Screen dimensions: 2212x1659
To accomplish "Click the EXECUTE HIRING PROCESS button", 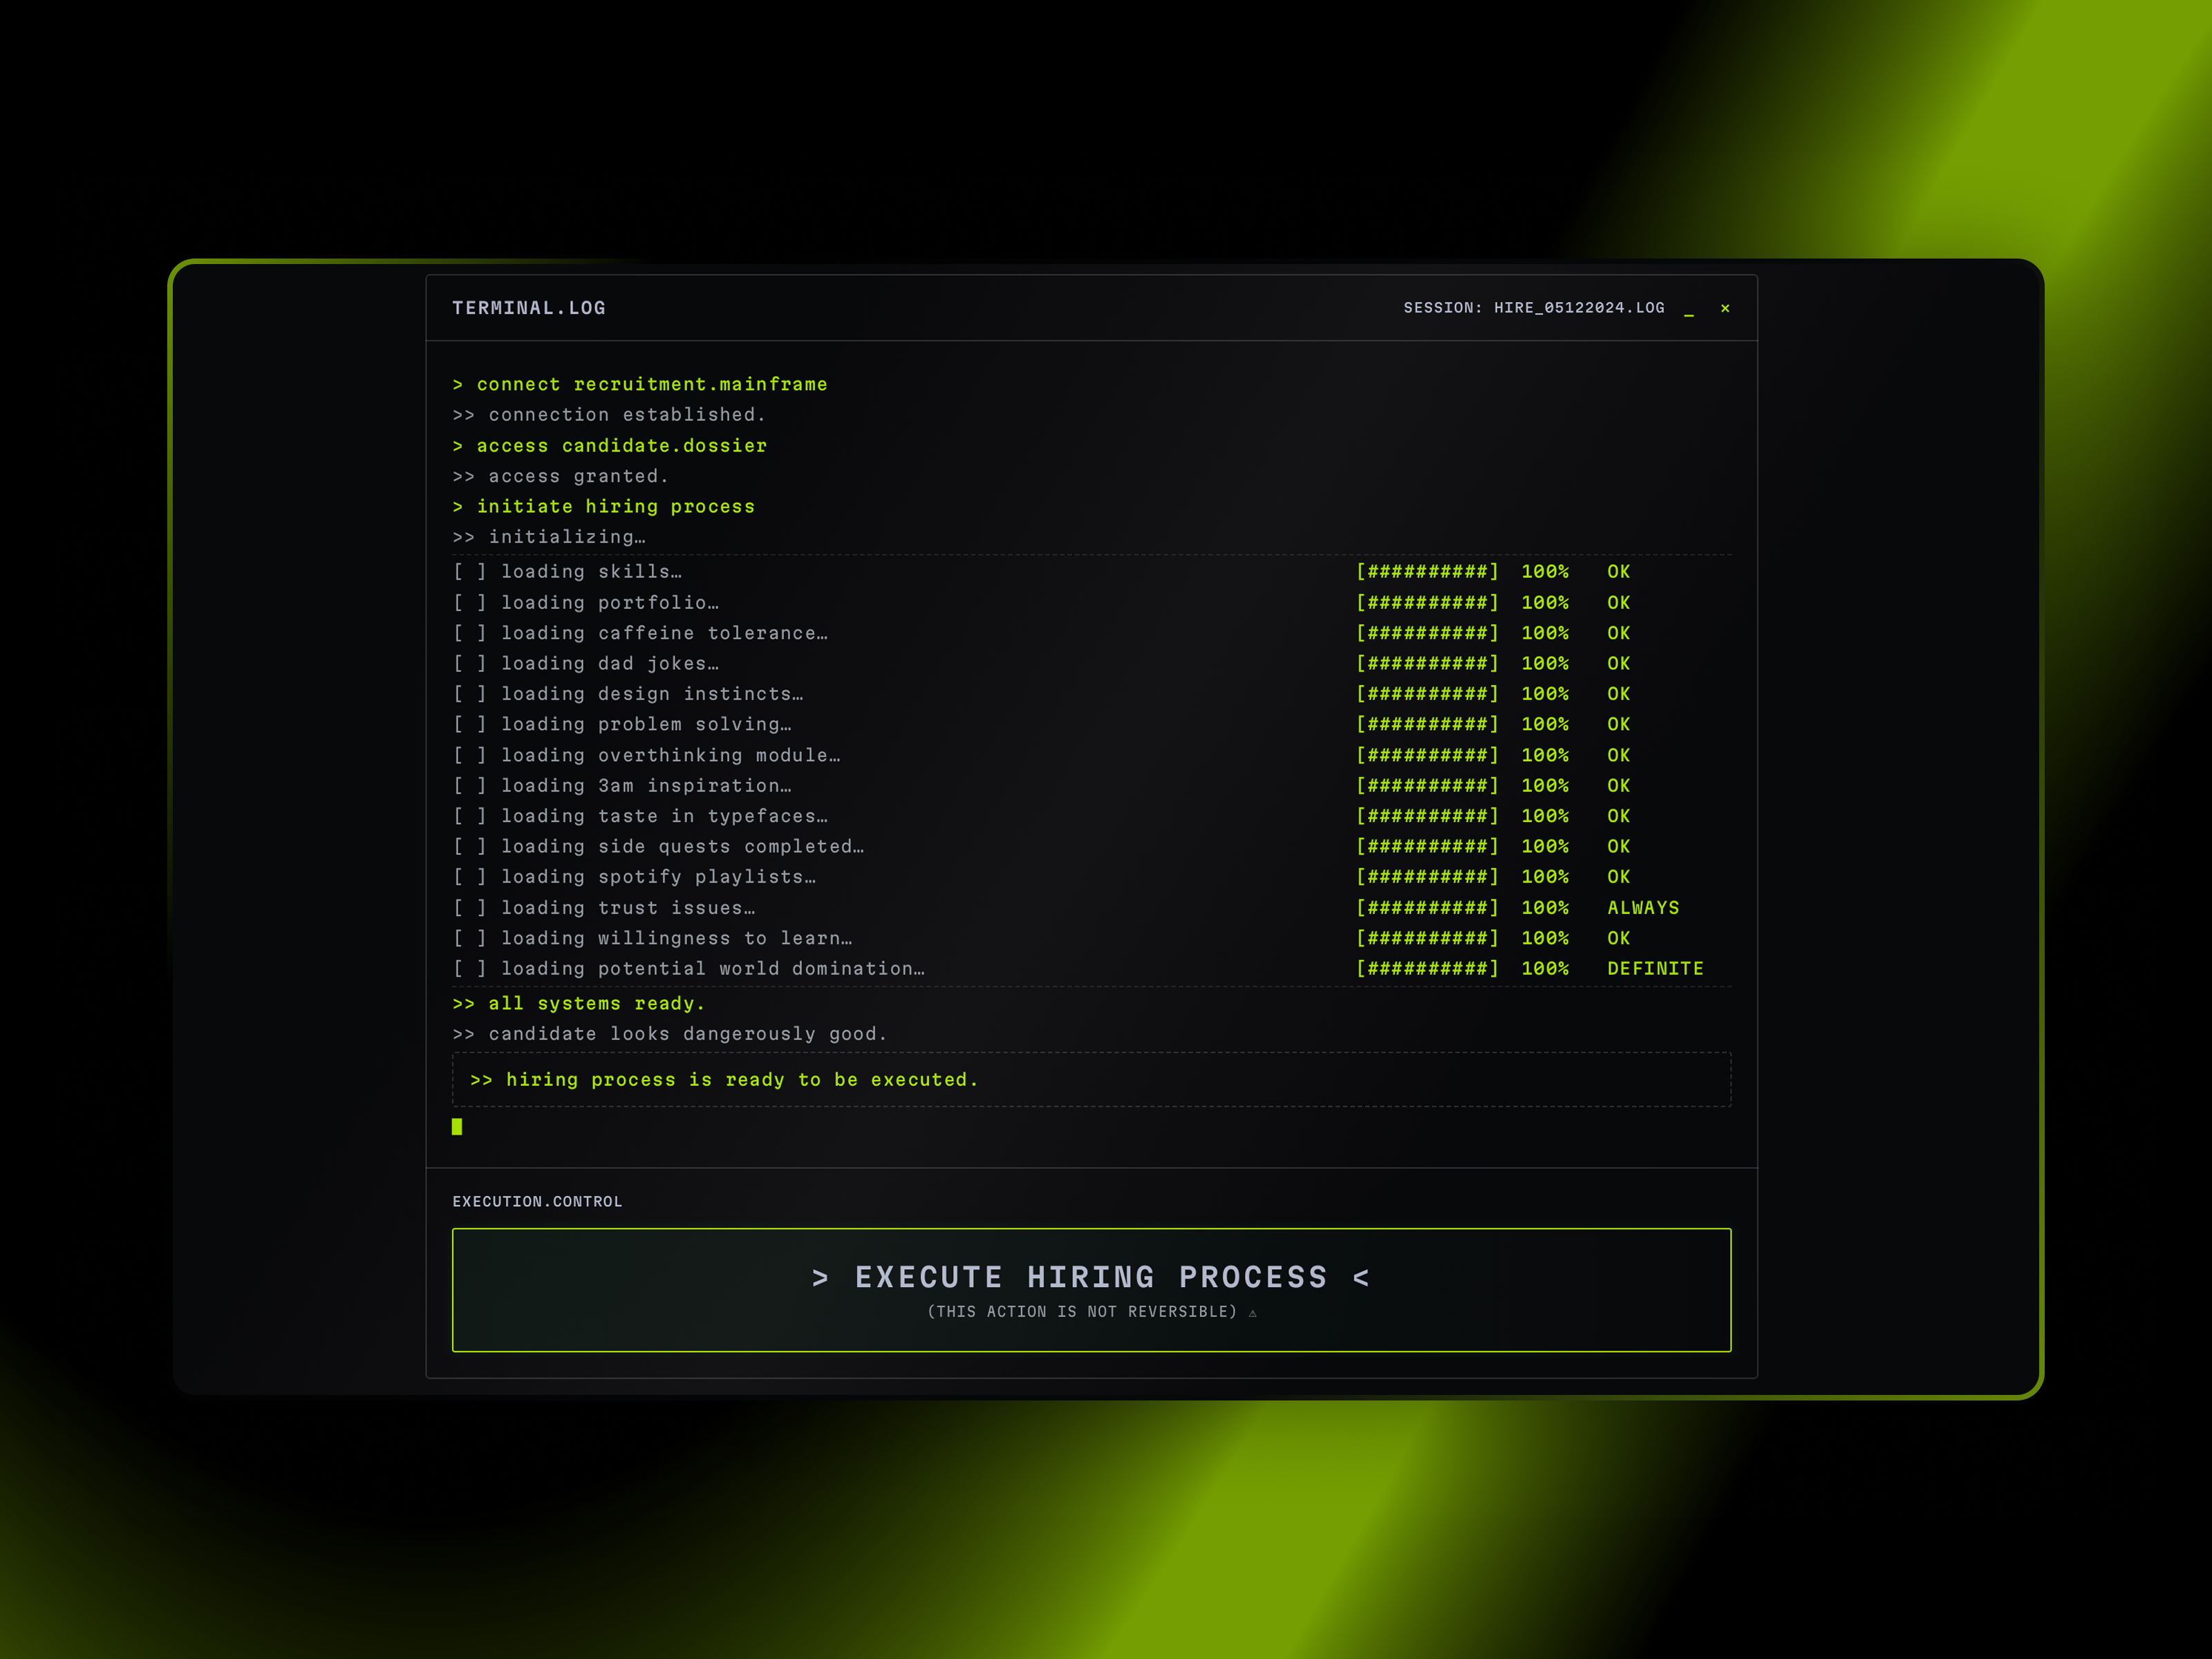I will pos(1091,1290).
